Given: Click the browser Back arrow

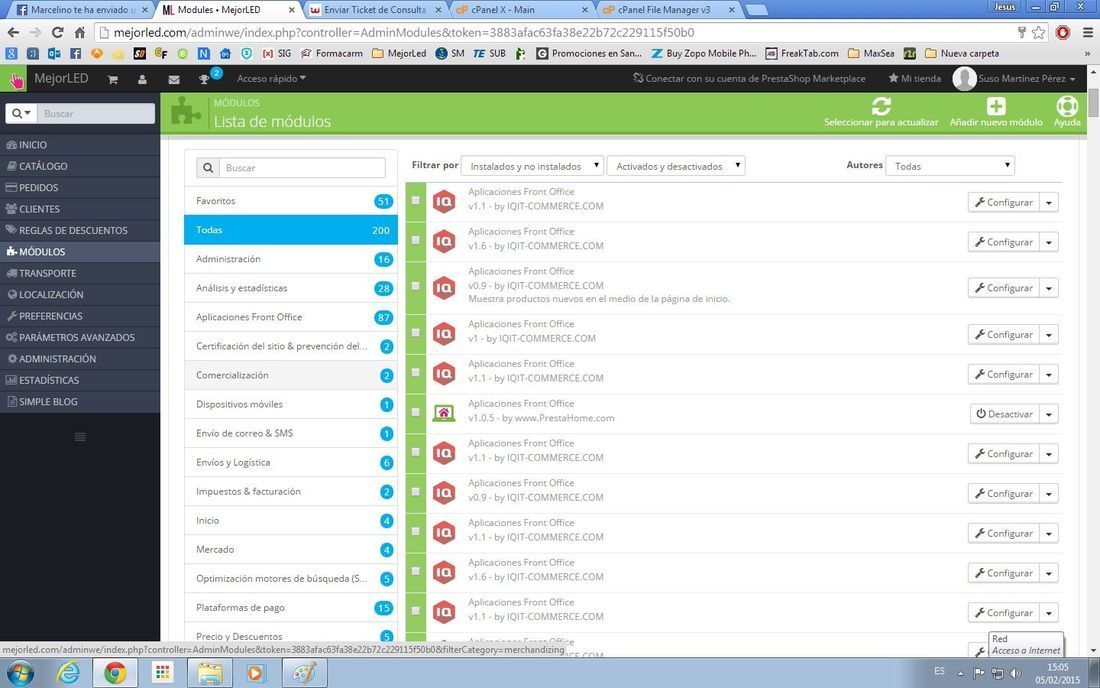Looking at the screenshot, I should point(13,32).
